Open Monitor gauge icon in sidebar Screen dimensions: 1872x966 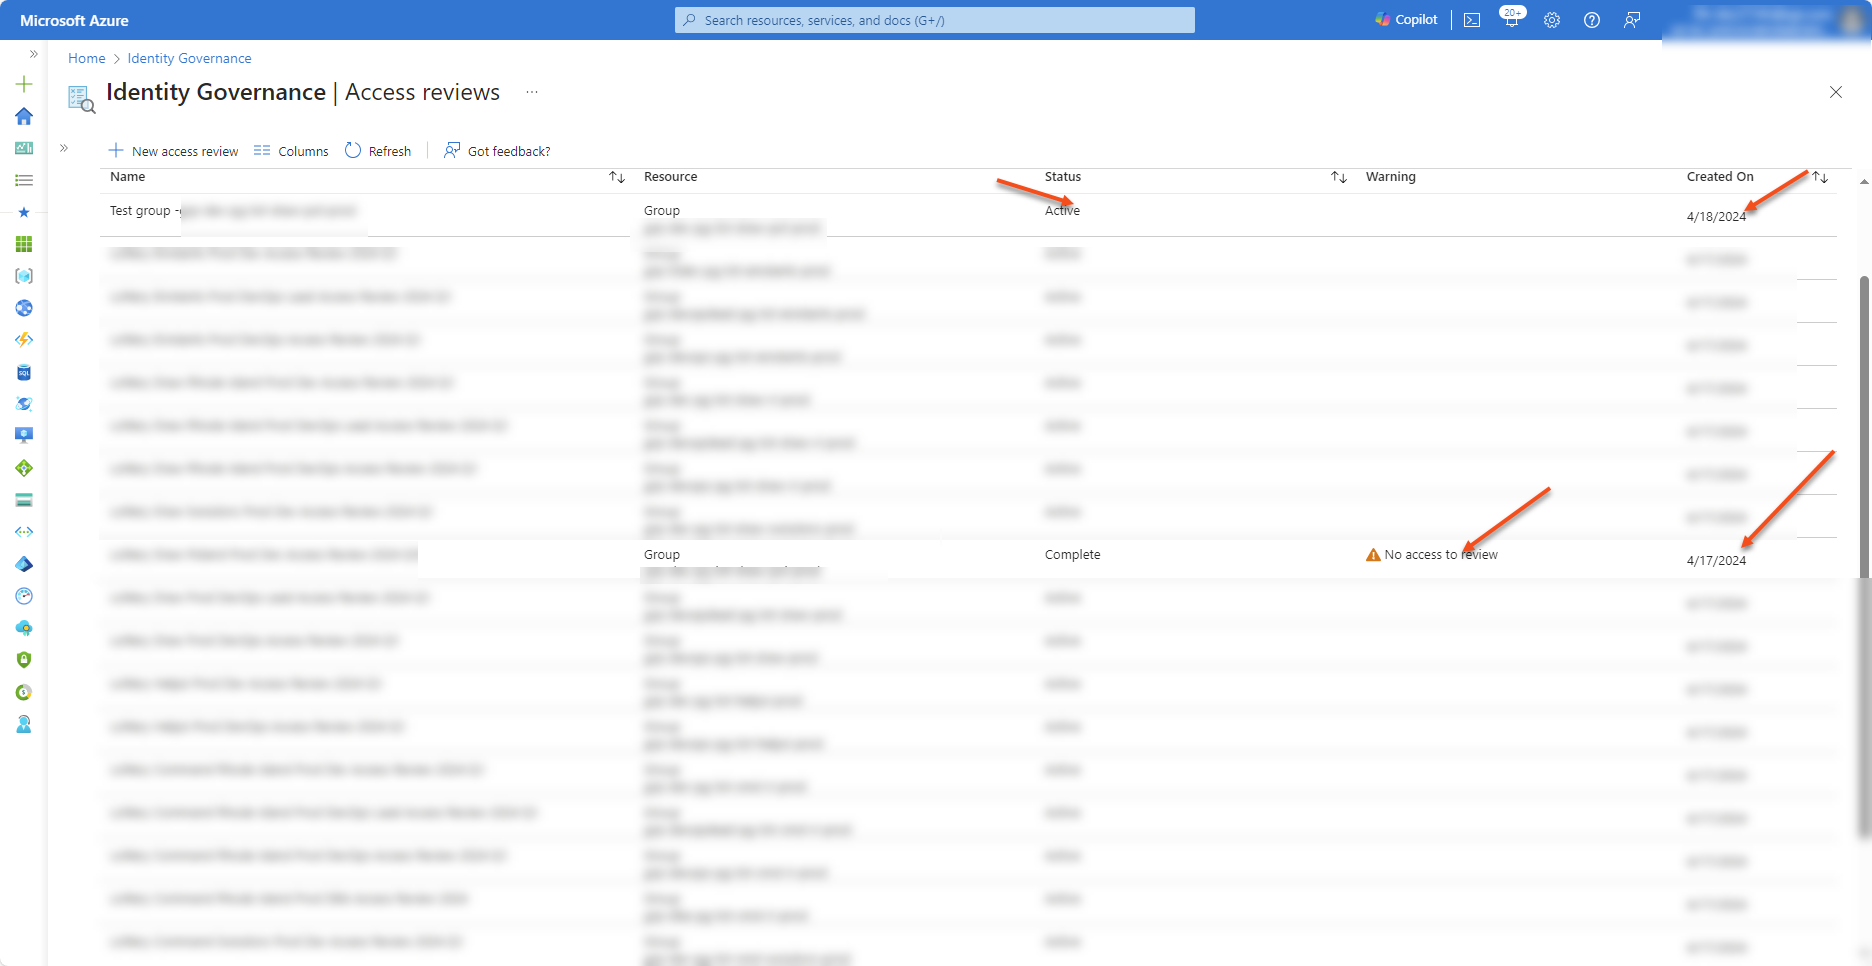[24, 596]
